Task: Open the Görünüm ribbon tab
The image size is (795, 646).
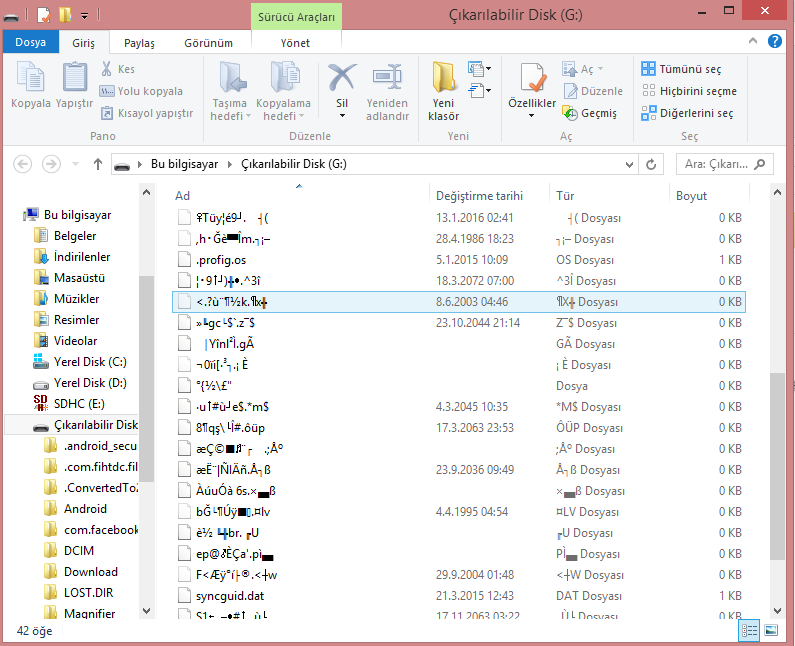Action: [x=208, y=43]
